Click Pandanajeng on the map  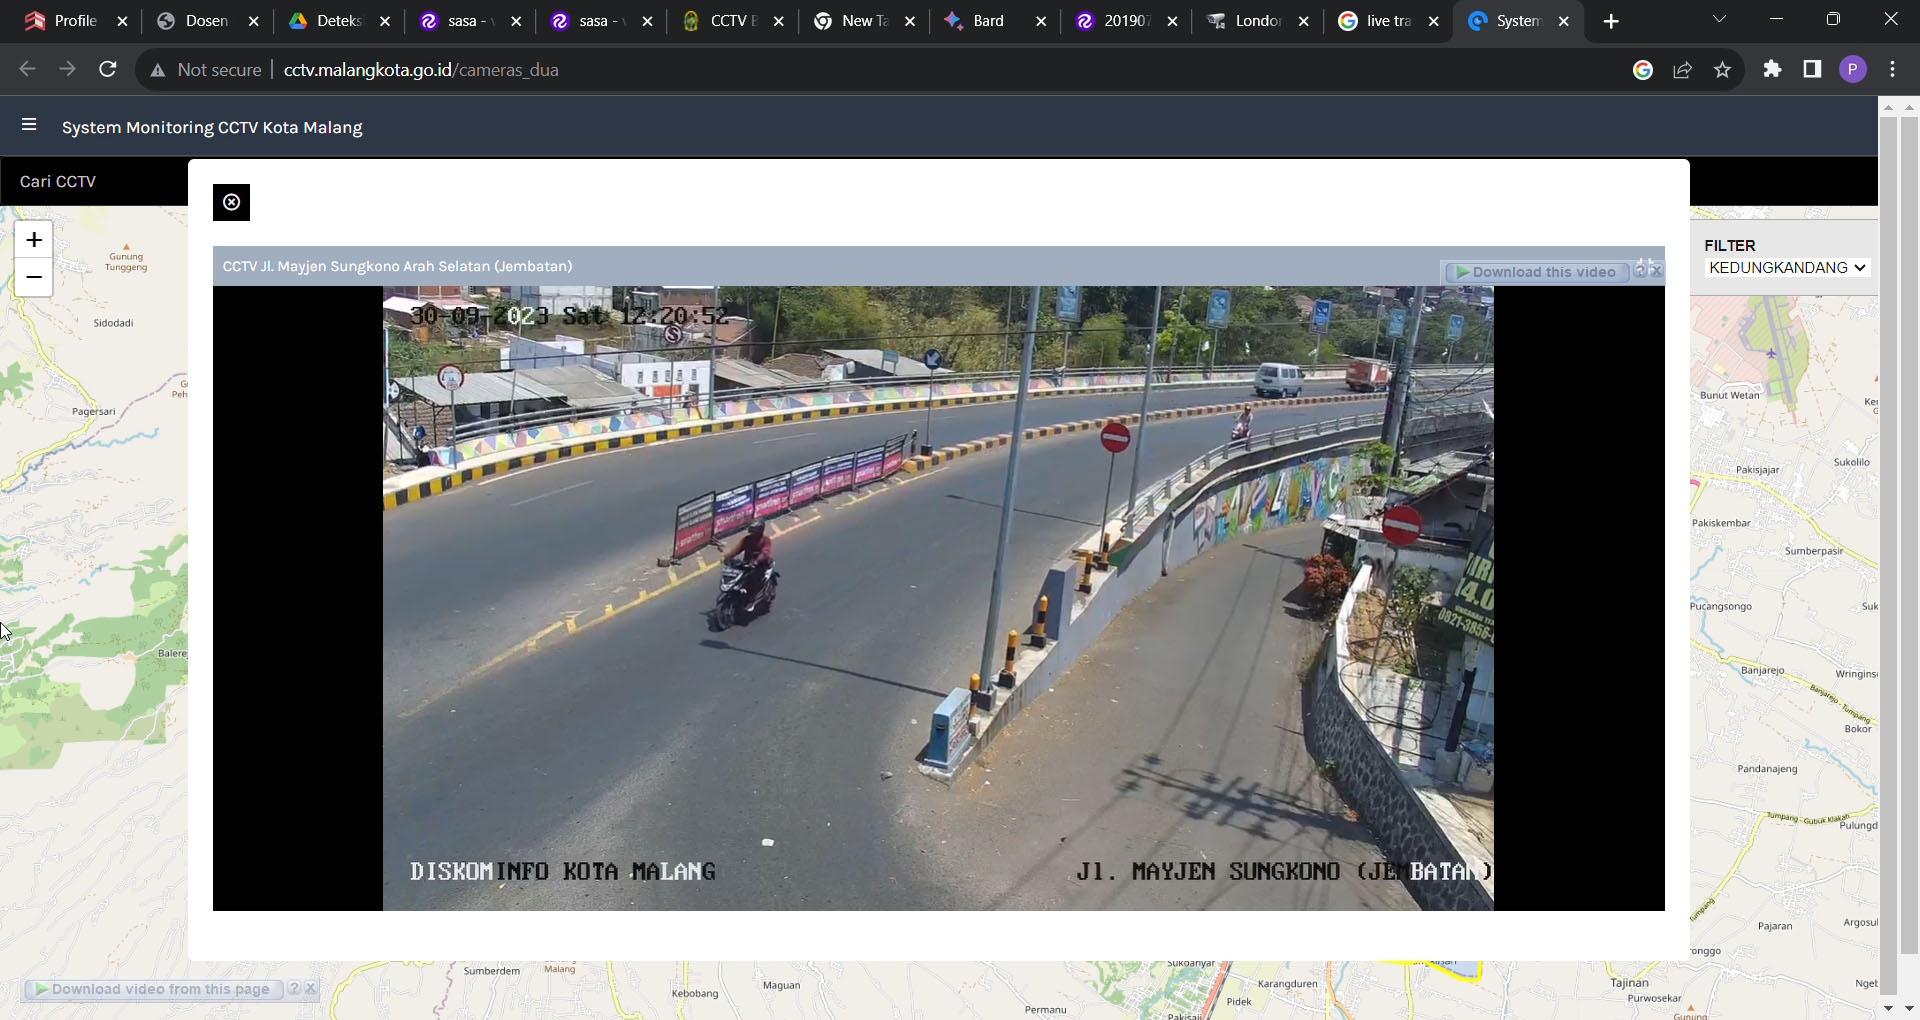1767,769
